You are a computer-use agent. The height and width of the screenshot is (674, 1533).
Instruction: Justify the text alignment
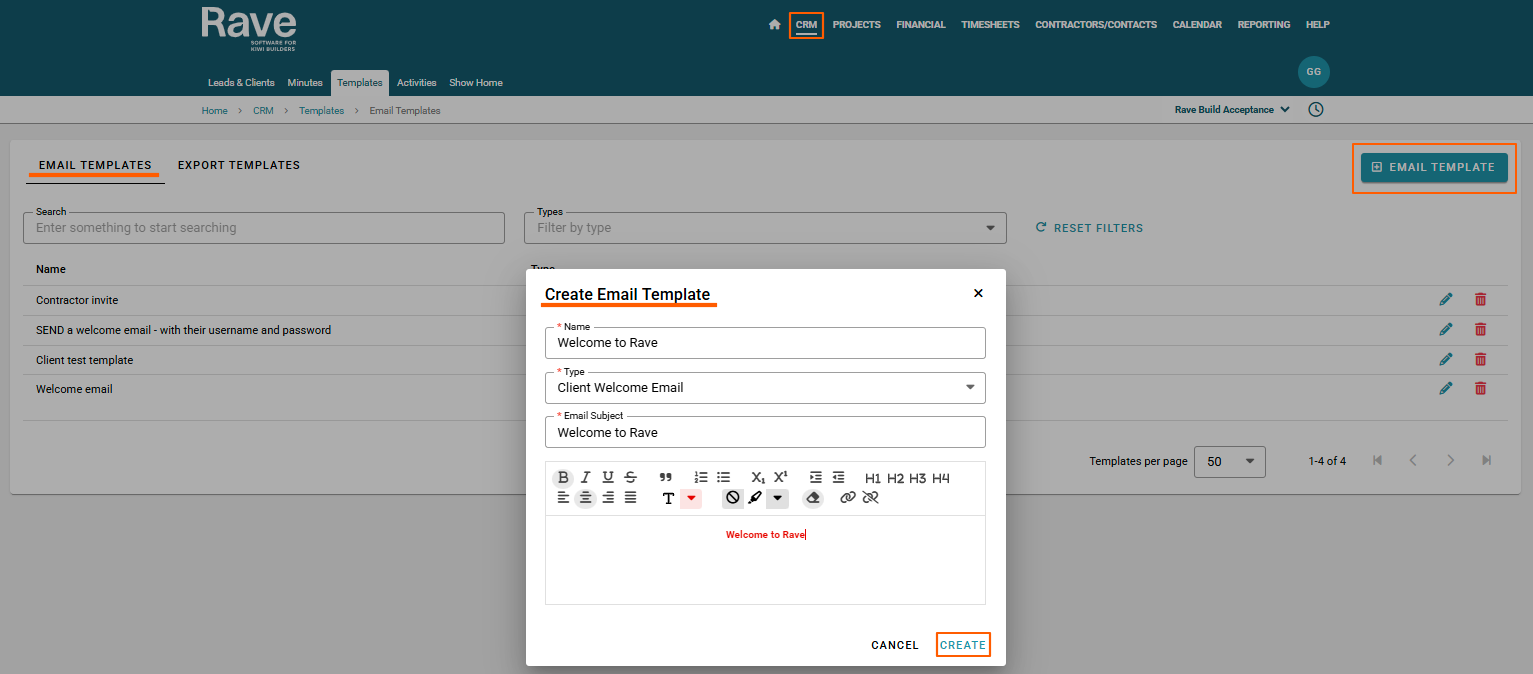630,498
